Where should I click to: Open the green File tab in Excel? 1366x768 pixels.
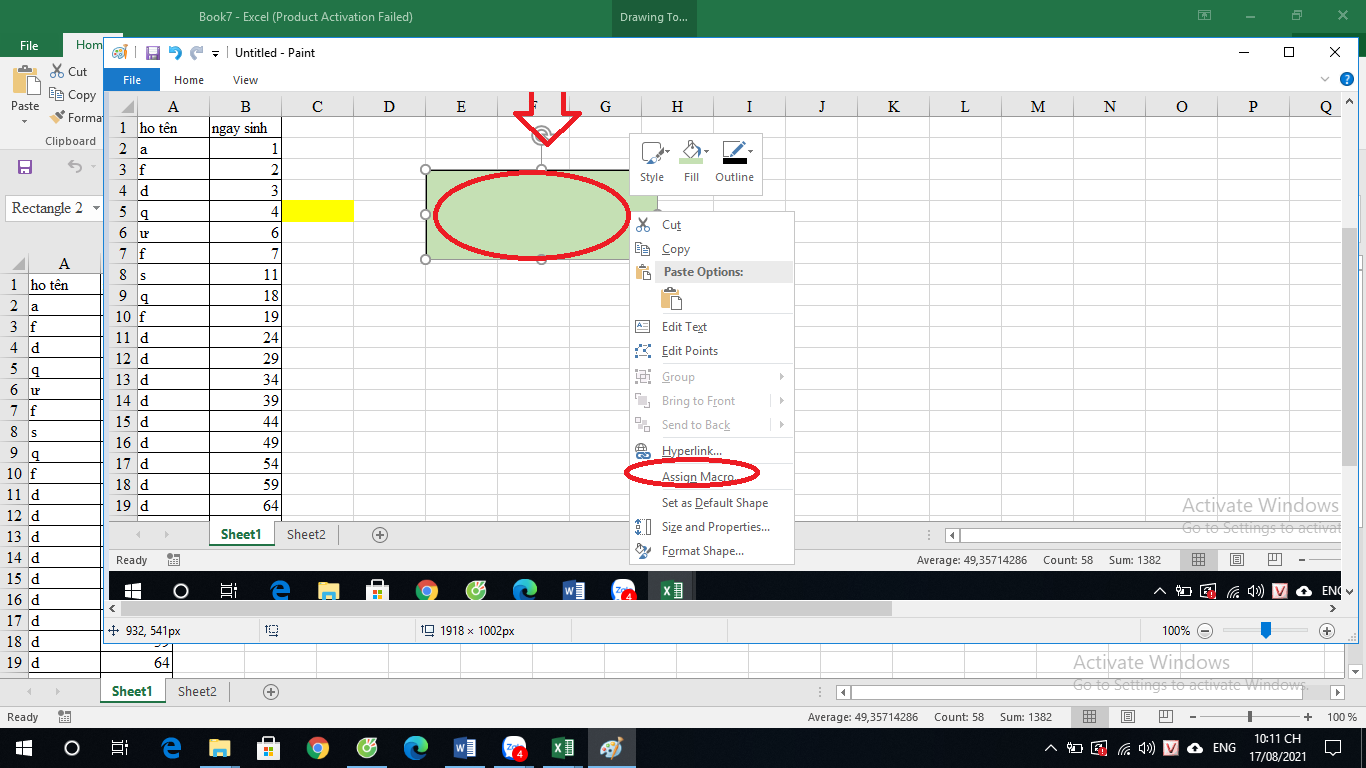(x=29, y=46)
